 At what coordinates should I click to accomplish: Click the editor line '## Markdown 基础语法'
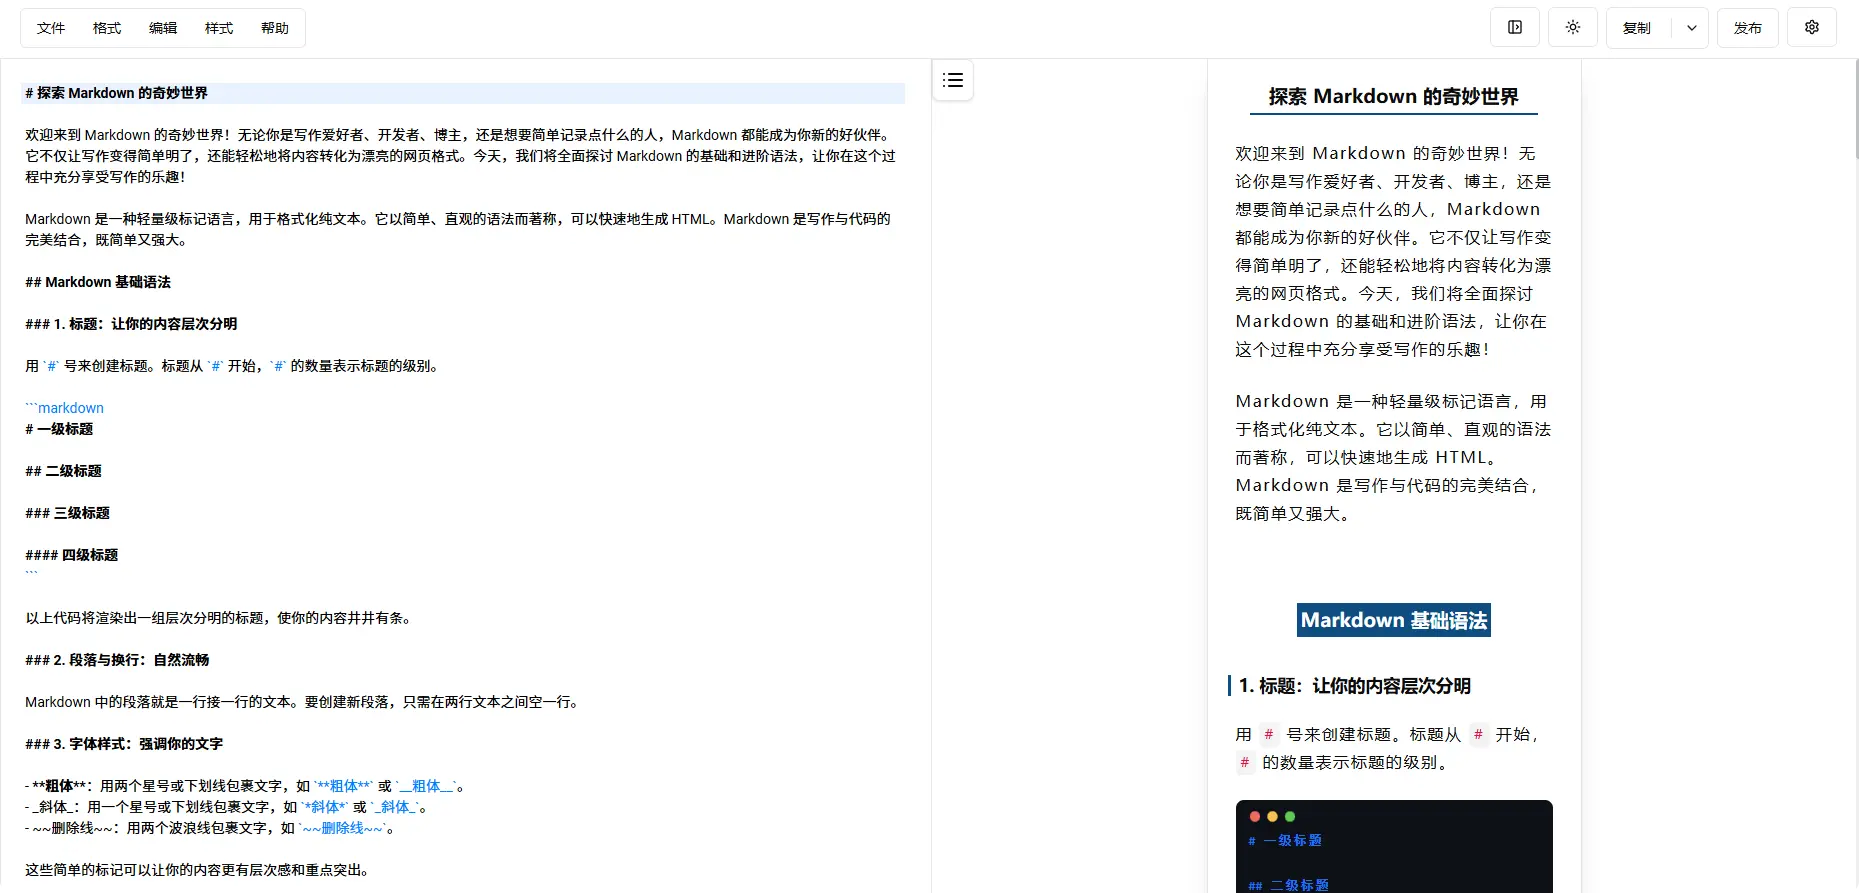point(98,282)
